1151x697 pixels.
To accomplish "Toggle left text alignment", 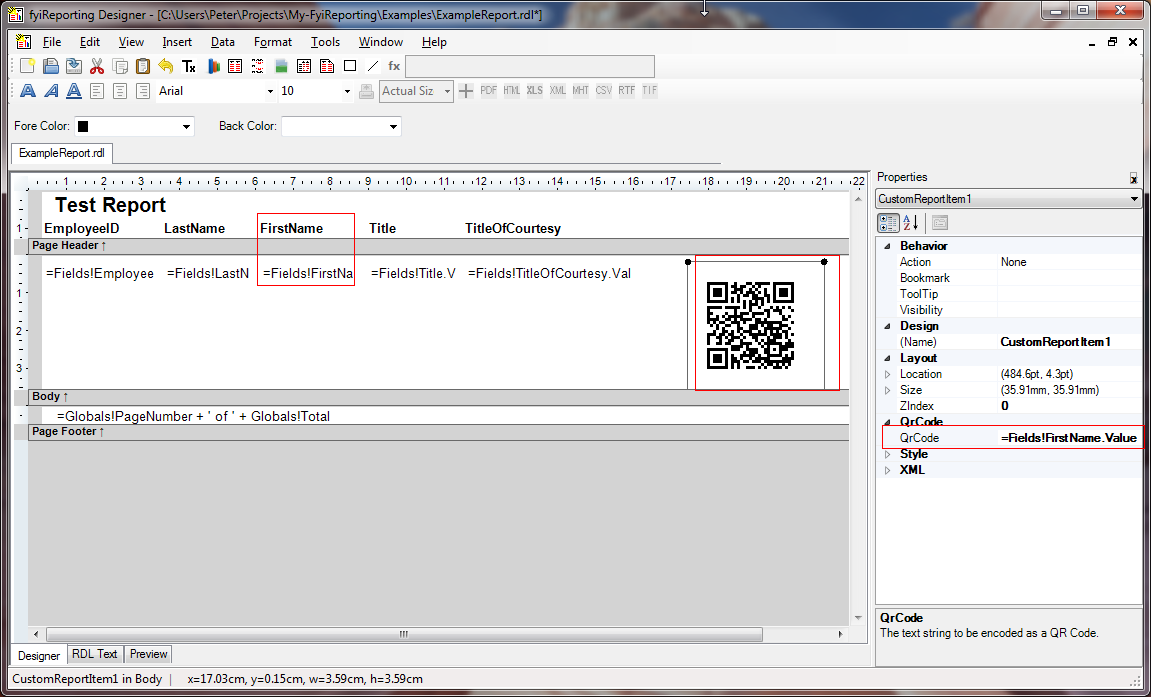I will [x=97, y=91].
